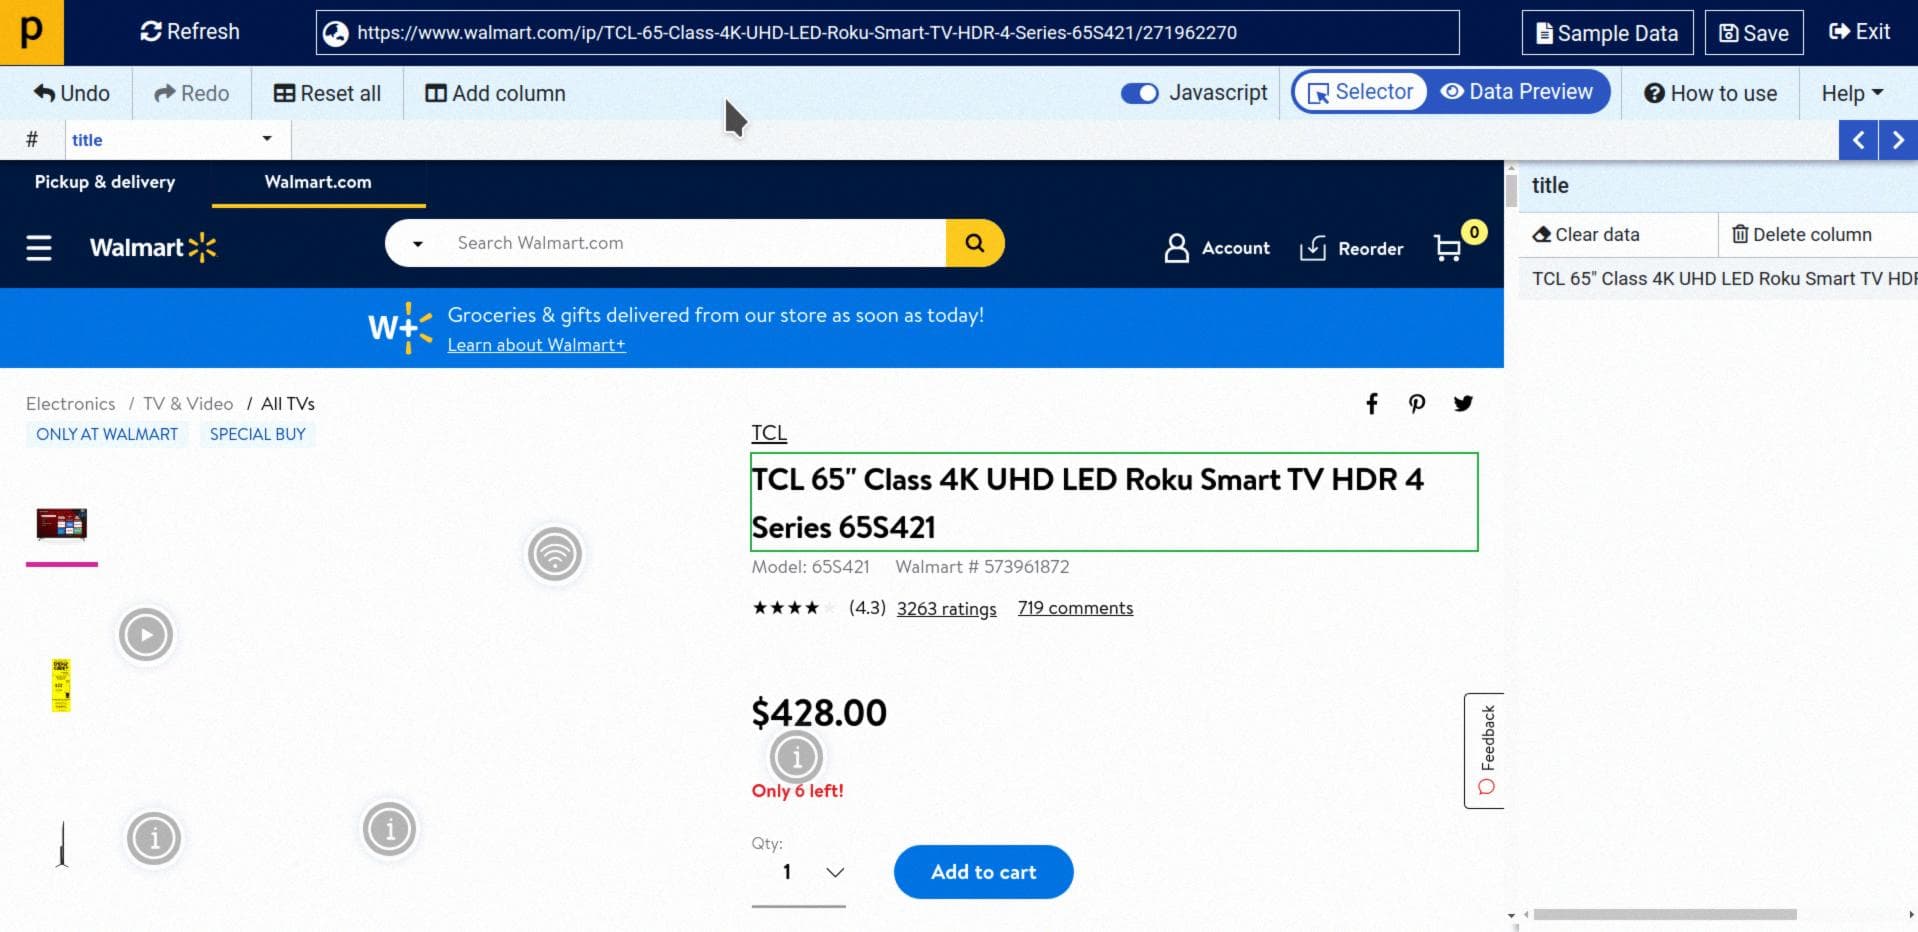Open the title column dropdown
Viewport: 1918px width, 932px height.
[267, 139]
